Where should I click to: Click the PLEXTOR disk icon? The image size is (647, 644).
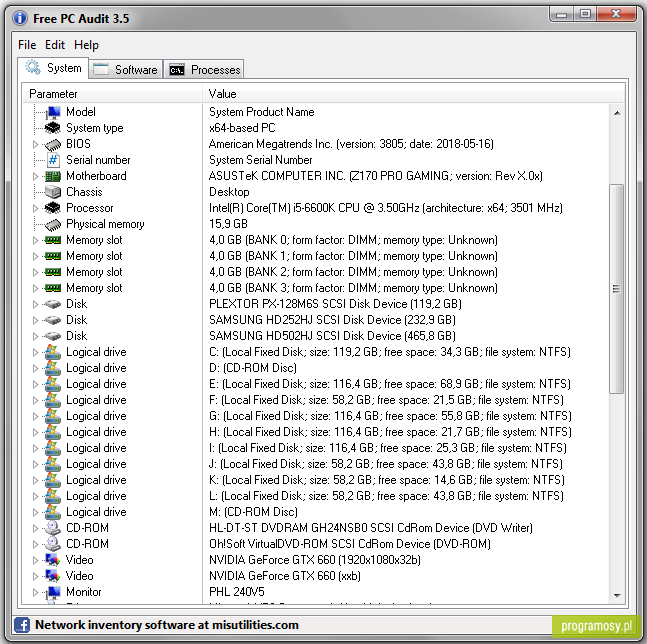[53, 304]
